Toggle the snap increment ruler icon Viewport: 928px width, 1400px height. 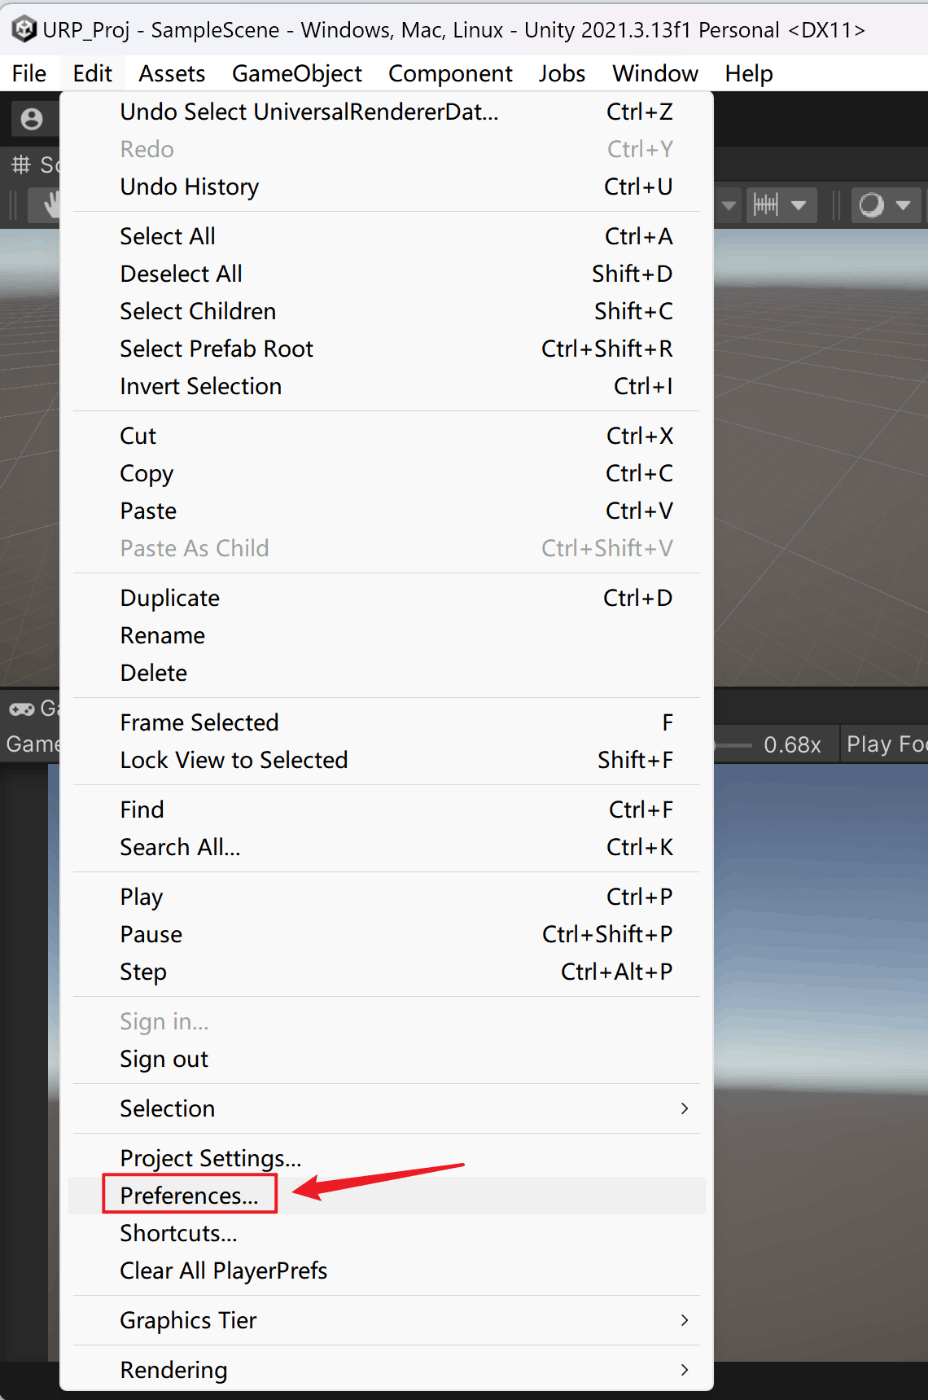[x=766, y=205]
